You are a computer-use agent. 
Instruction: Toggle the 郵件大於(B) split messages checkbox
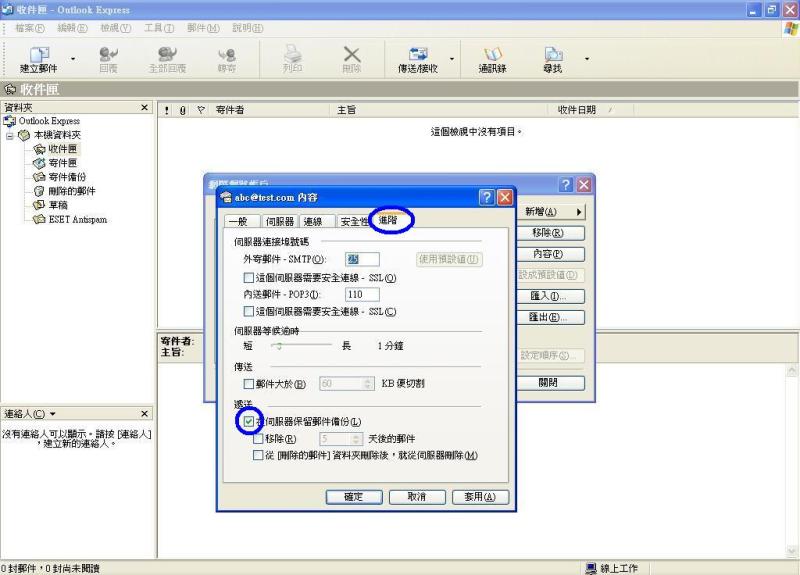(x=248, y=384)
